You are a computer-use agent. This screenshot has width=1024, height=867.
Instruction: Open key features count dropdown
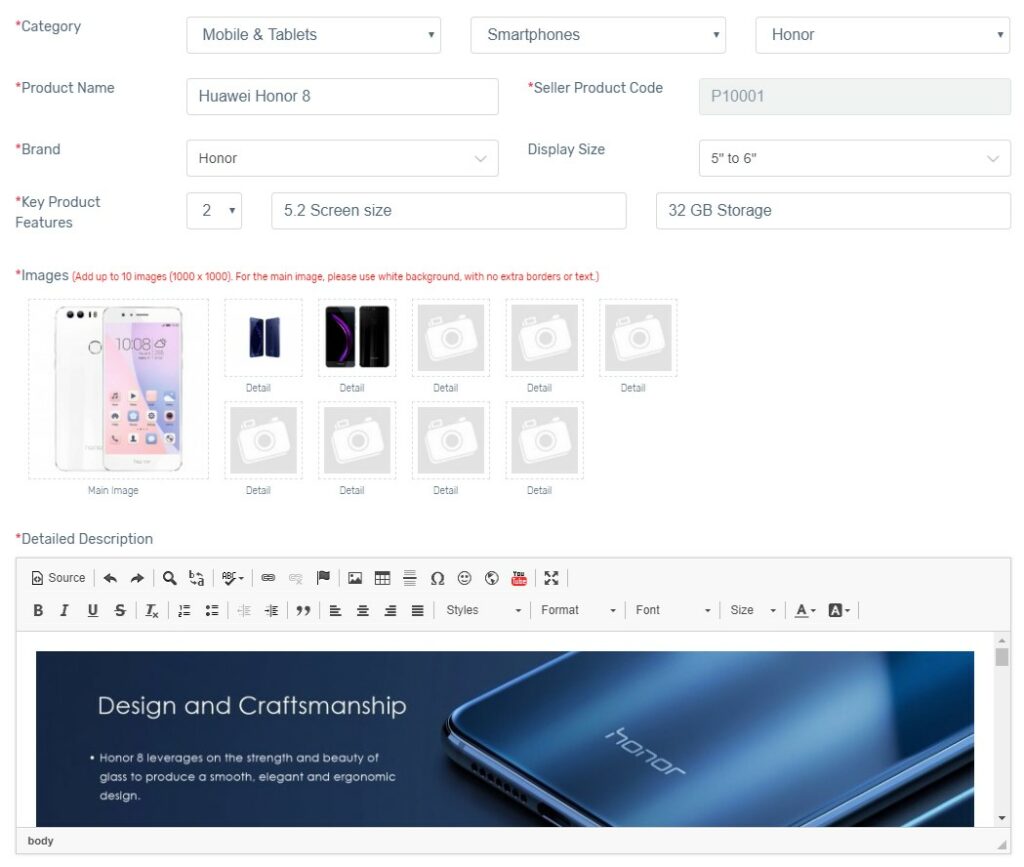click(x=214, y=210)
